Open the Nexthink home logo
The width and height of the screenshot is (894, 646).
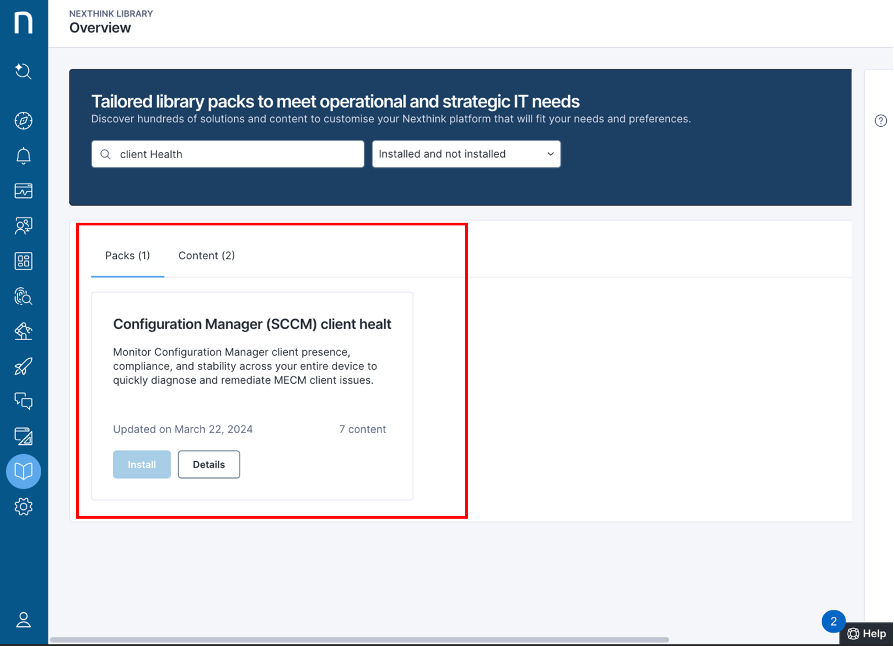(x=22, y=22)
